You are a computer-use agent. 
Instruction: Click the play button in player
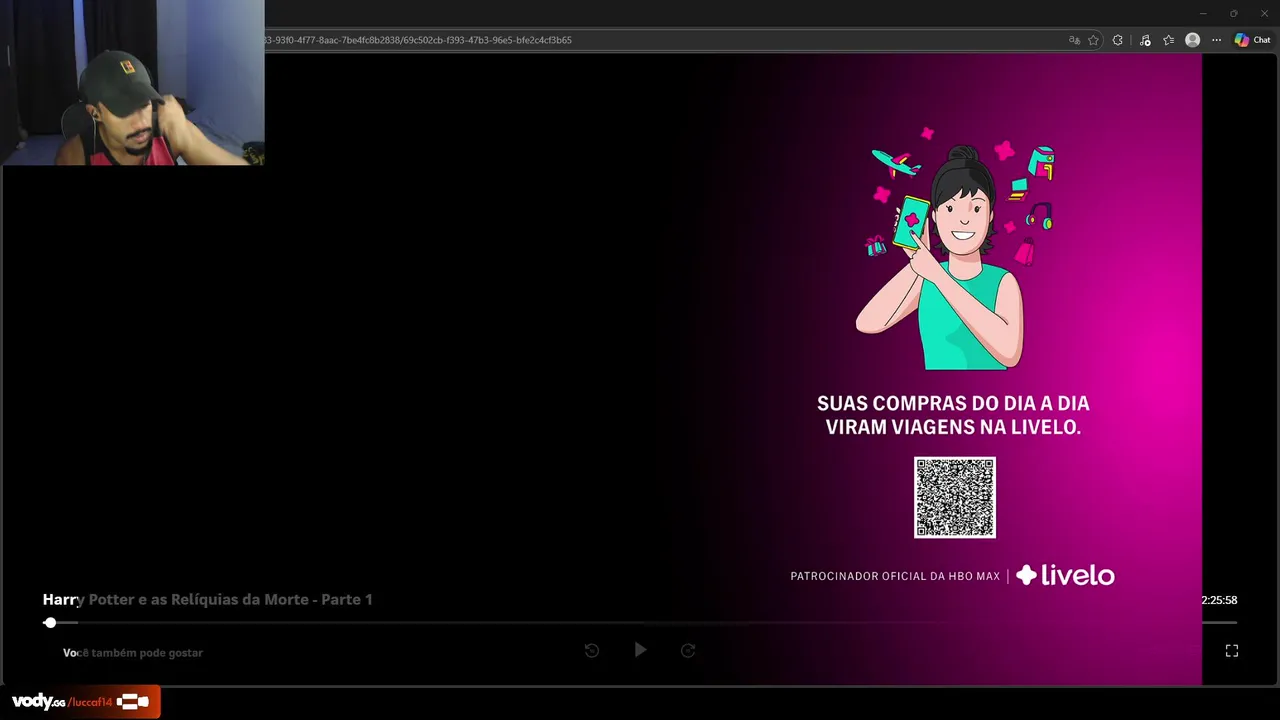click(x=640, y=650)
